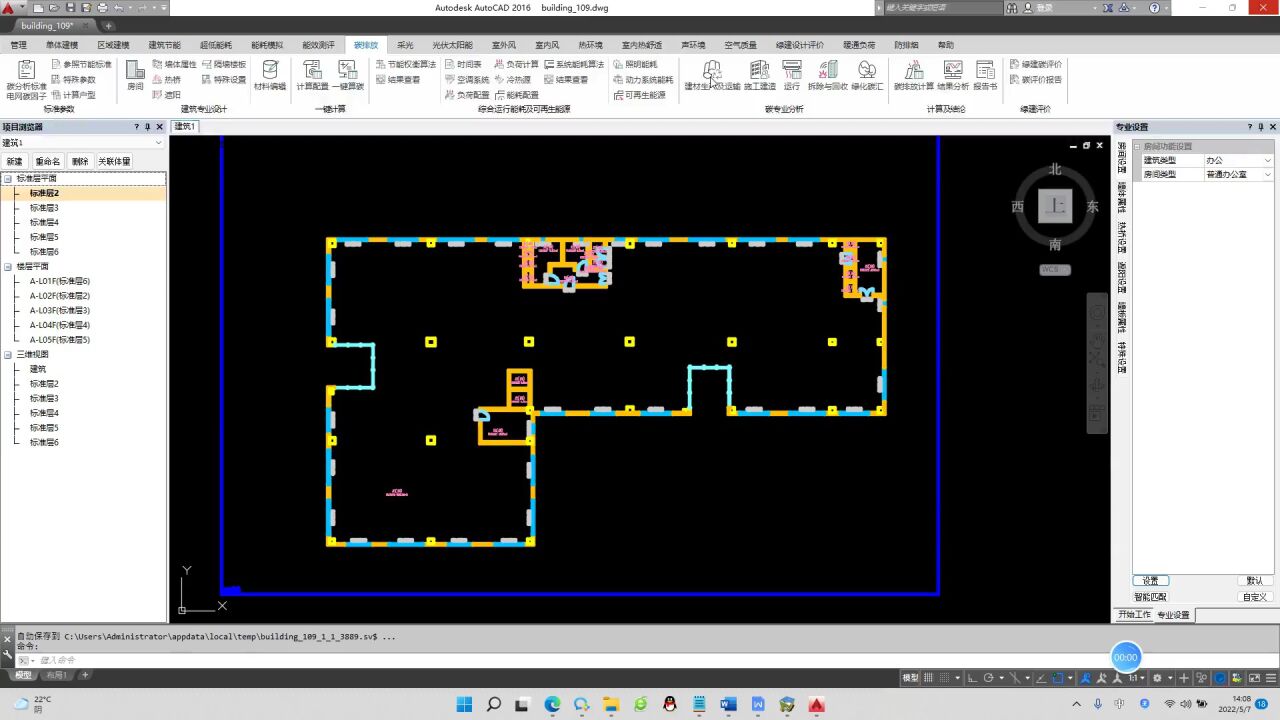Open the 房间类型 room type dropdown
Viewport: 1280px width, 720px height.
click(x=1238, y=174)
